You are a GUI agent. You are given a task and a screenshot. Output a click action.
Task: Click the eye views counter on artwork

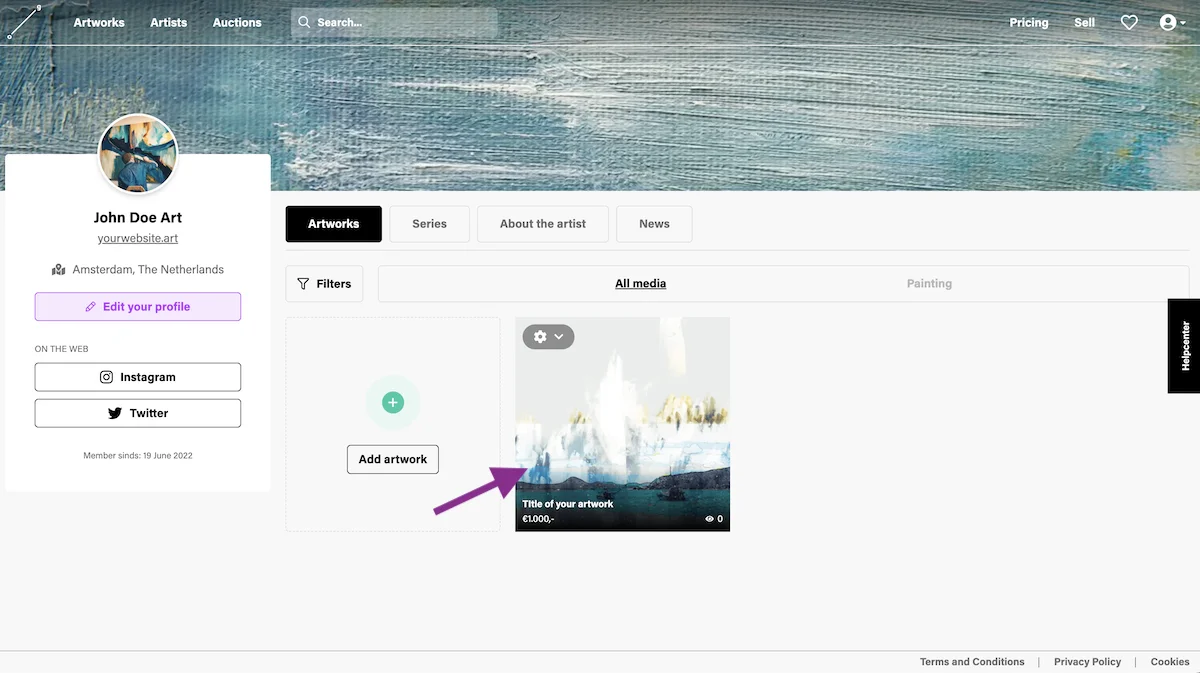(714, 519)
